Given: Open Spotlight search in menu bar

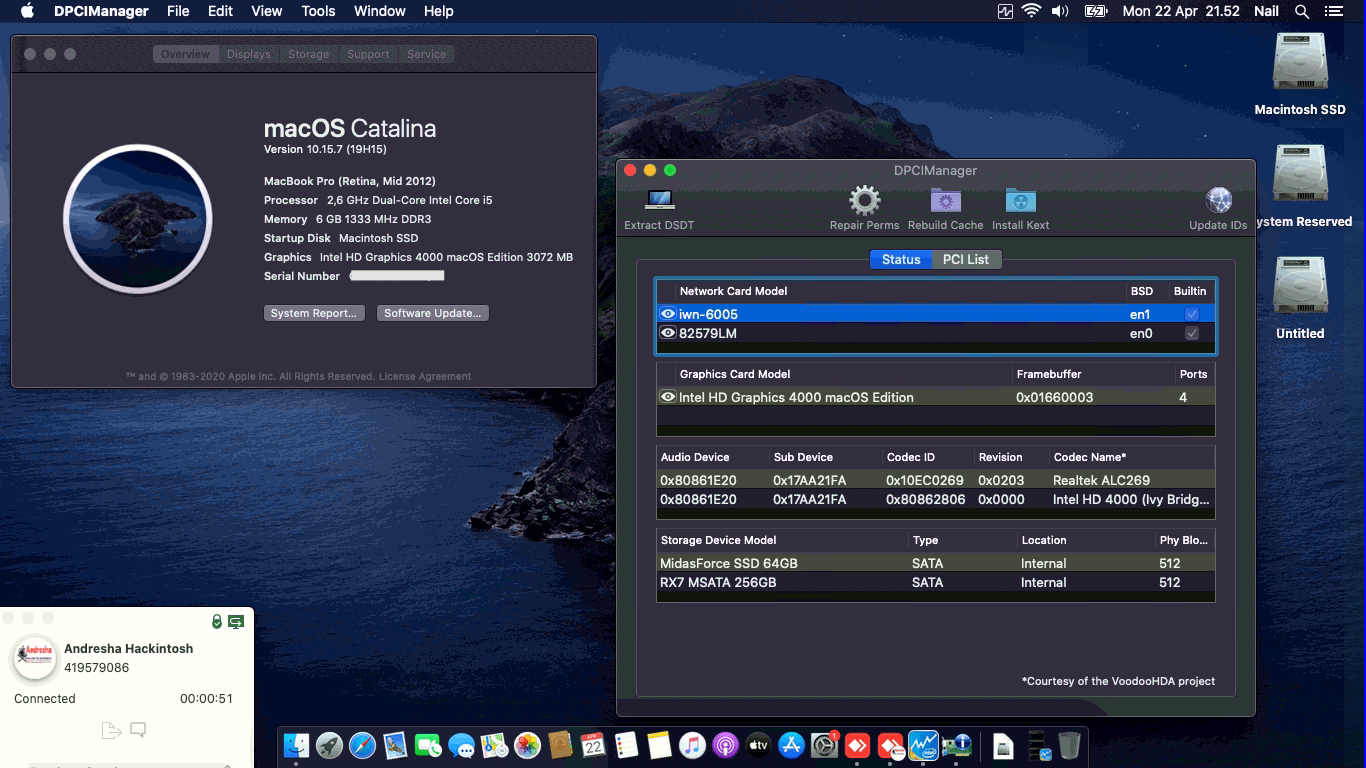Looking at the screenshot, I should [x=1301, y=11].
